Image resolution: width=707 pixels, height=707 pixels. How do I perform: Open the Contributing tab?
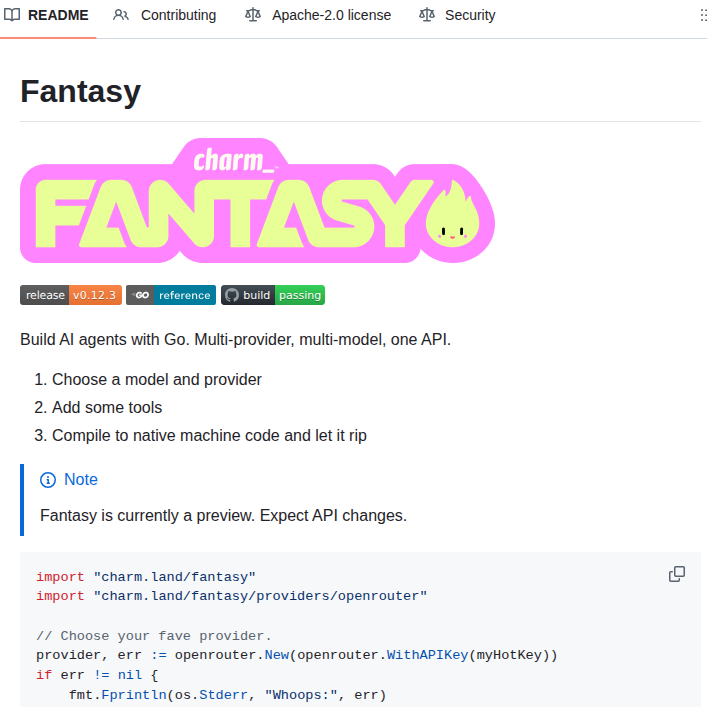click(177, 15)
